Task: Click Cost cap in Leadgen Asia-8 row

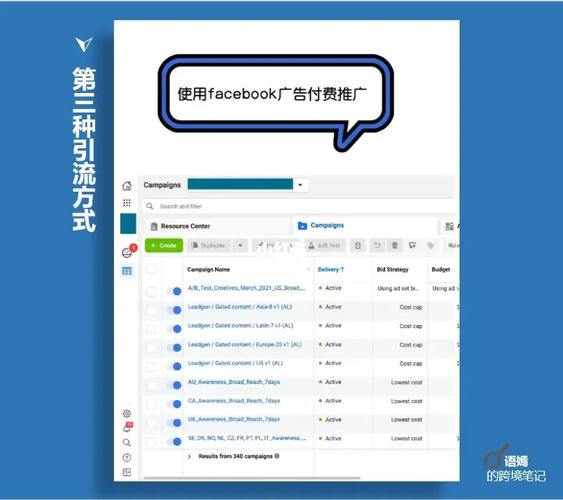Action: [x=411, y=307]
